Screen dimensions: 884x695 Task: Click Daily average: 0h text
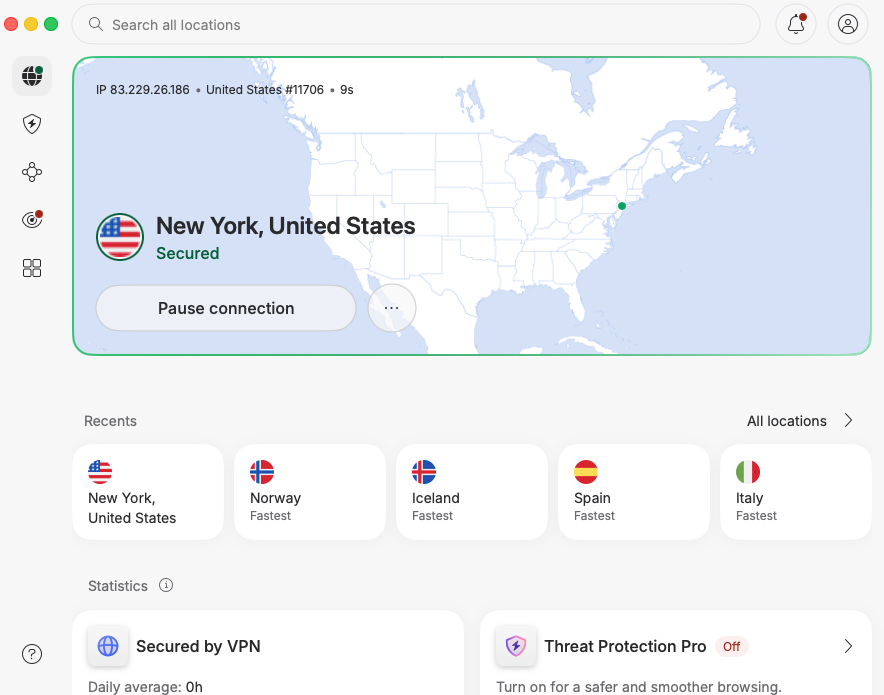[145, 687]
